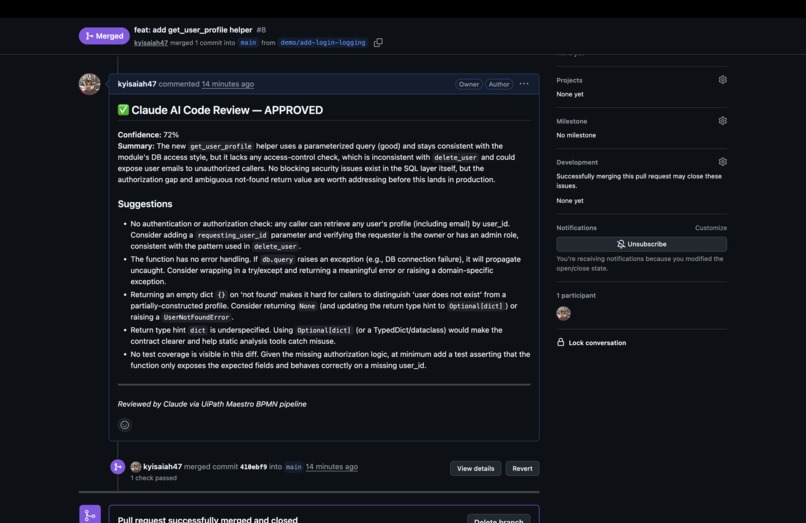The width and height of the screenshot is (806, 523).
Task: Click the 'Suggestions' heading
Action: (x=145, y=204)
